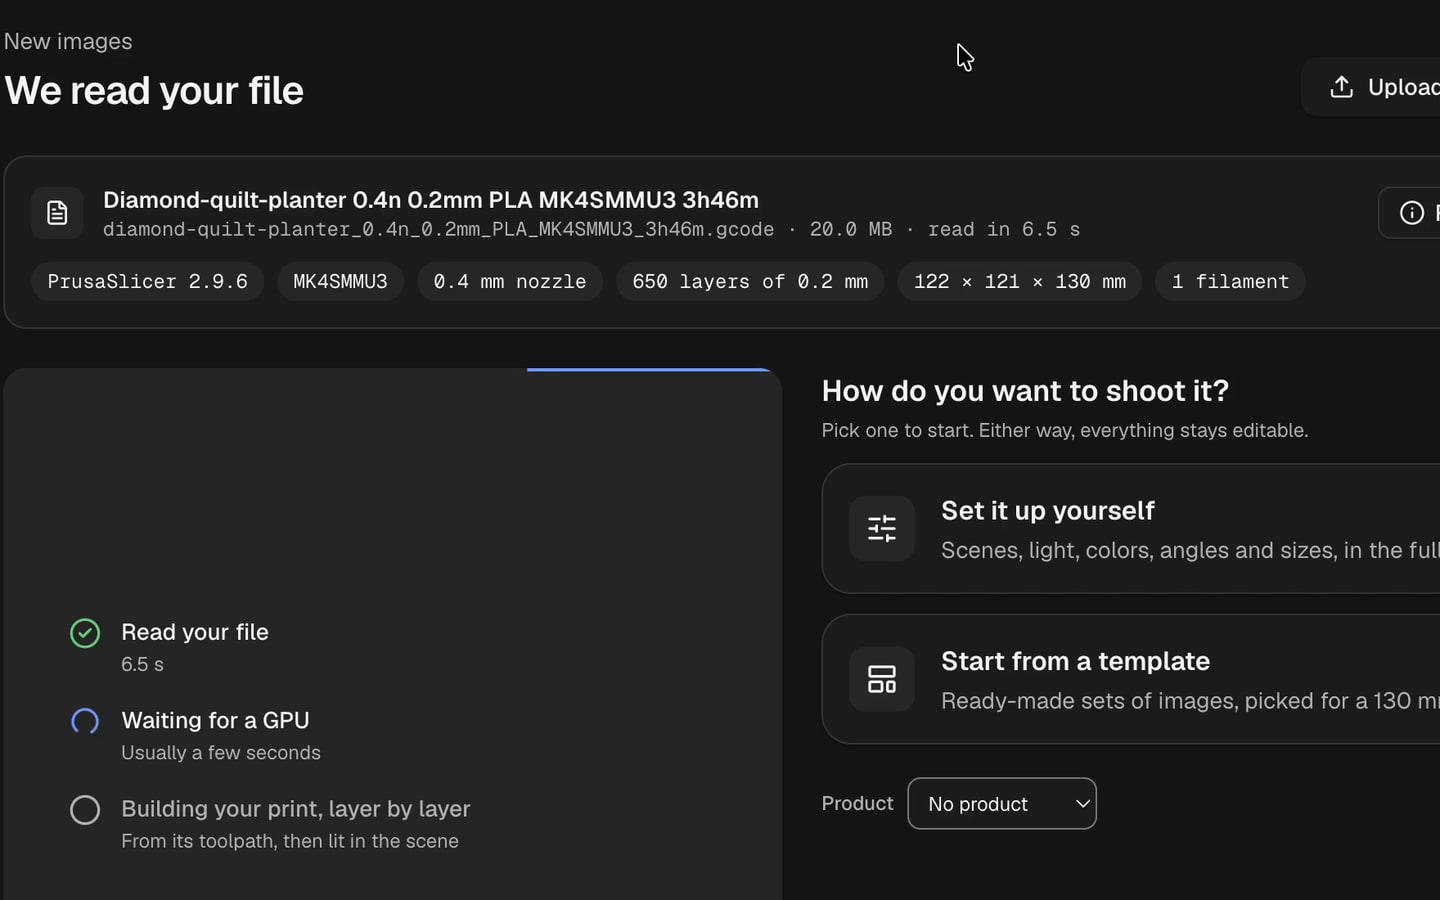
Task: Click the upload arrow icon
Action: click(x=1342, y=87)
